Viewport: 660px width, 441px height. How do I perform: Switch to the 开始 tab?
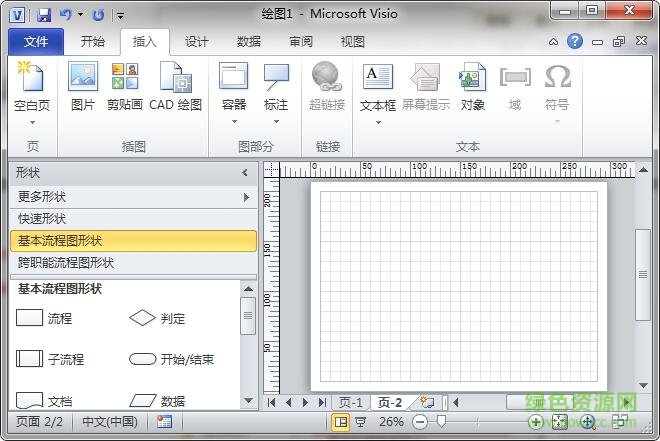93,42
